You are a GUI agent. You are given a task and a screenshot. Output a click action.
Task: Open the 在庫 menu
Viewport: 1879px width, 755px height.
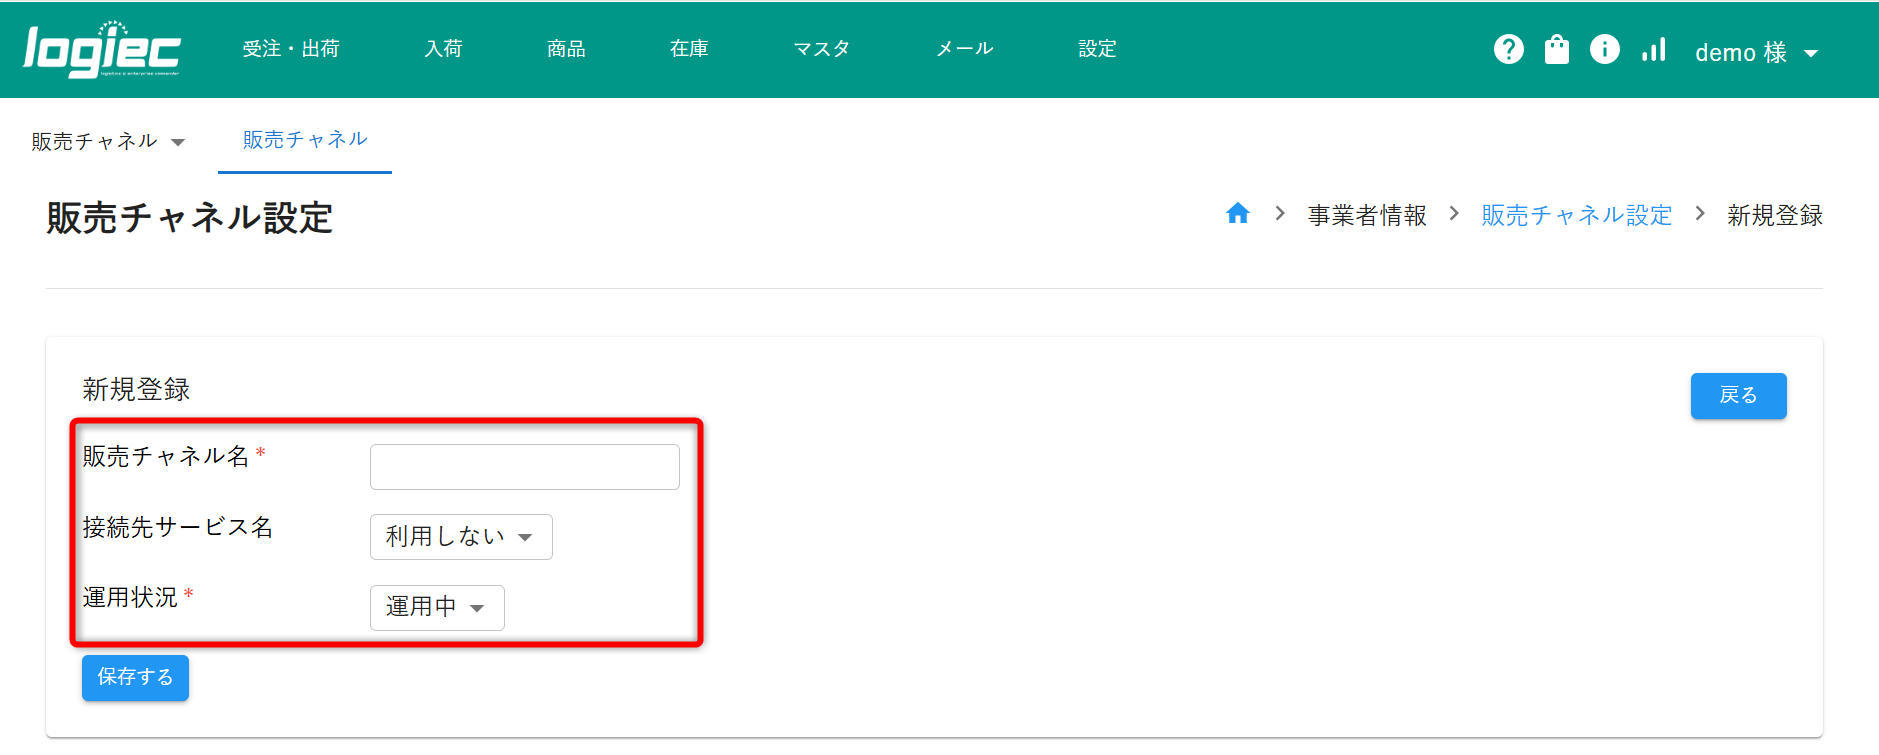point(689,49)
